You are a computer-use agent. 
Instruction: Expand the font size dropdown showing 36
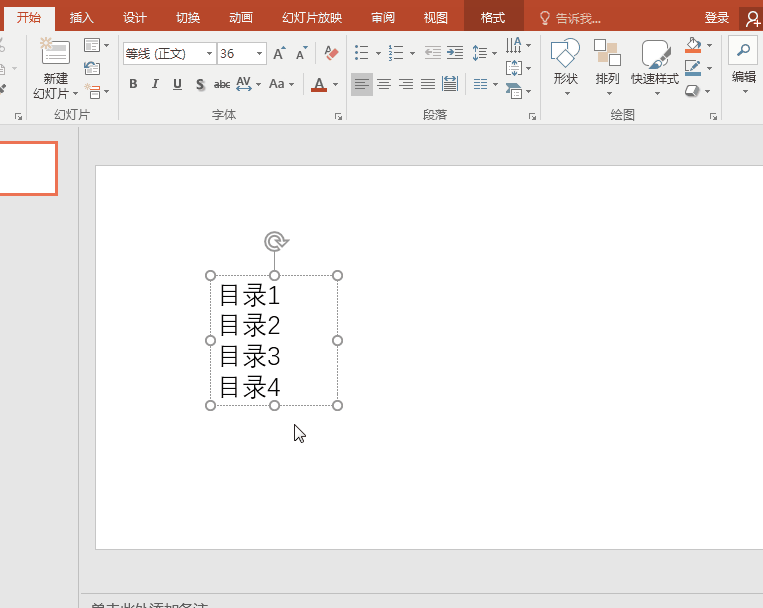pos(260,54)
